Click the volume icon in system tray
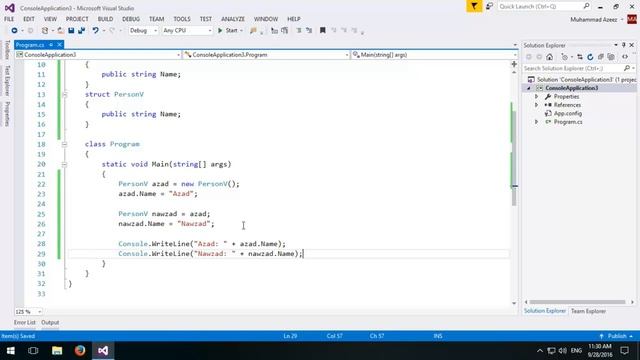 click(563, 351)
